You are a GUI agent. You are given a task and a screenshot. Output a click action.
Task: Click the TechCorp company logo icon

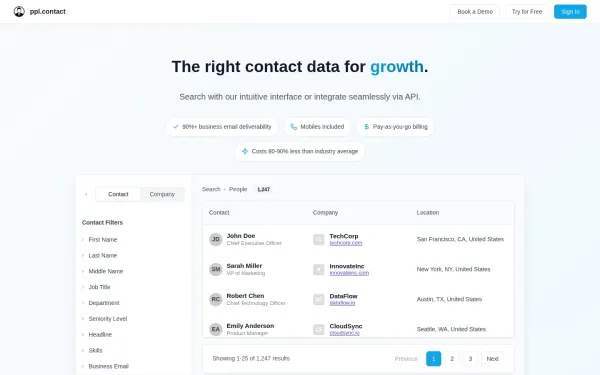click(x=318, y=239)
